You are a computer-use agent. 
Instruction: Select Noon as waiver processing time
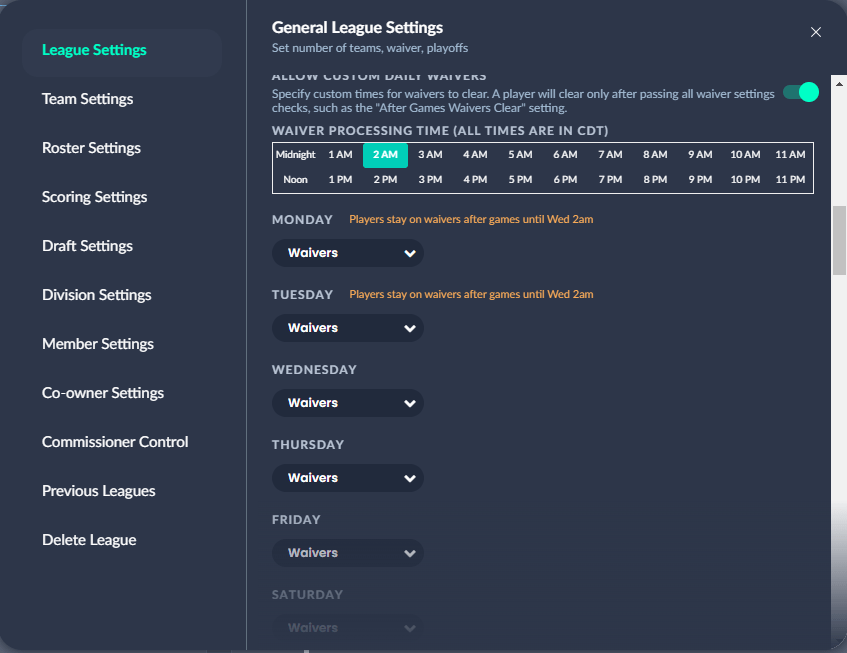pyautogui.click(x=296, y=179)
